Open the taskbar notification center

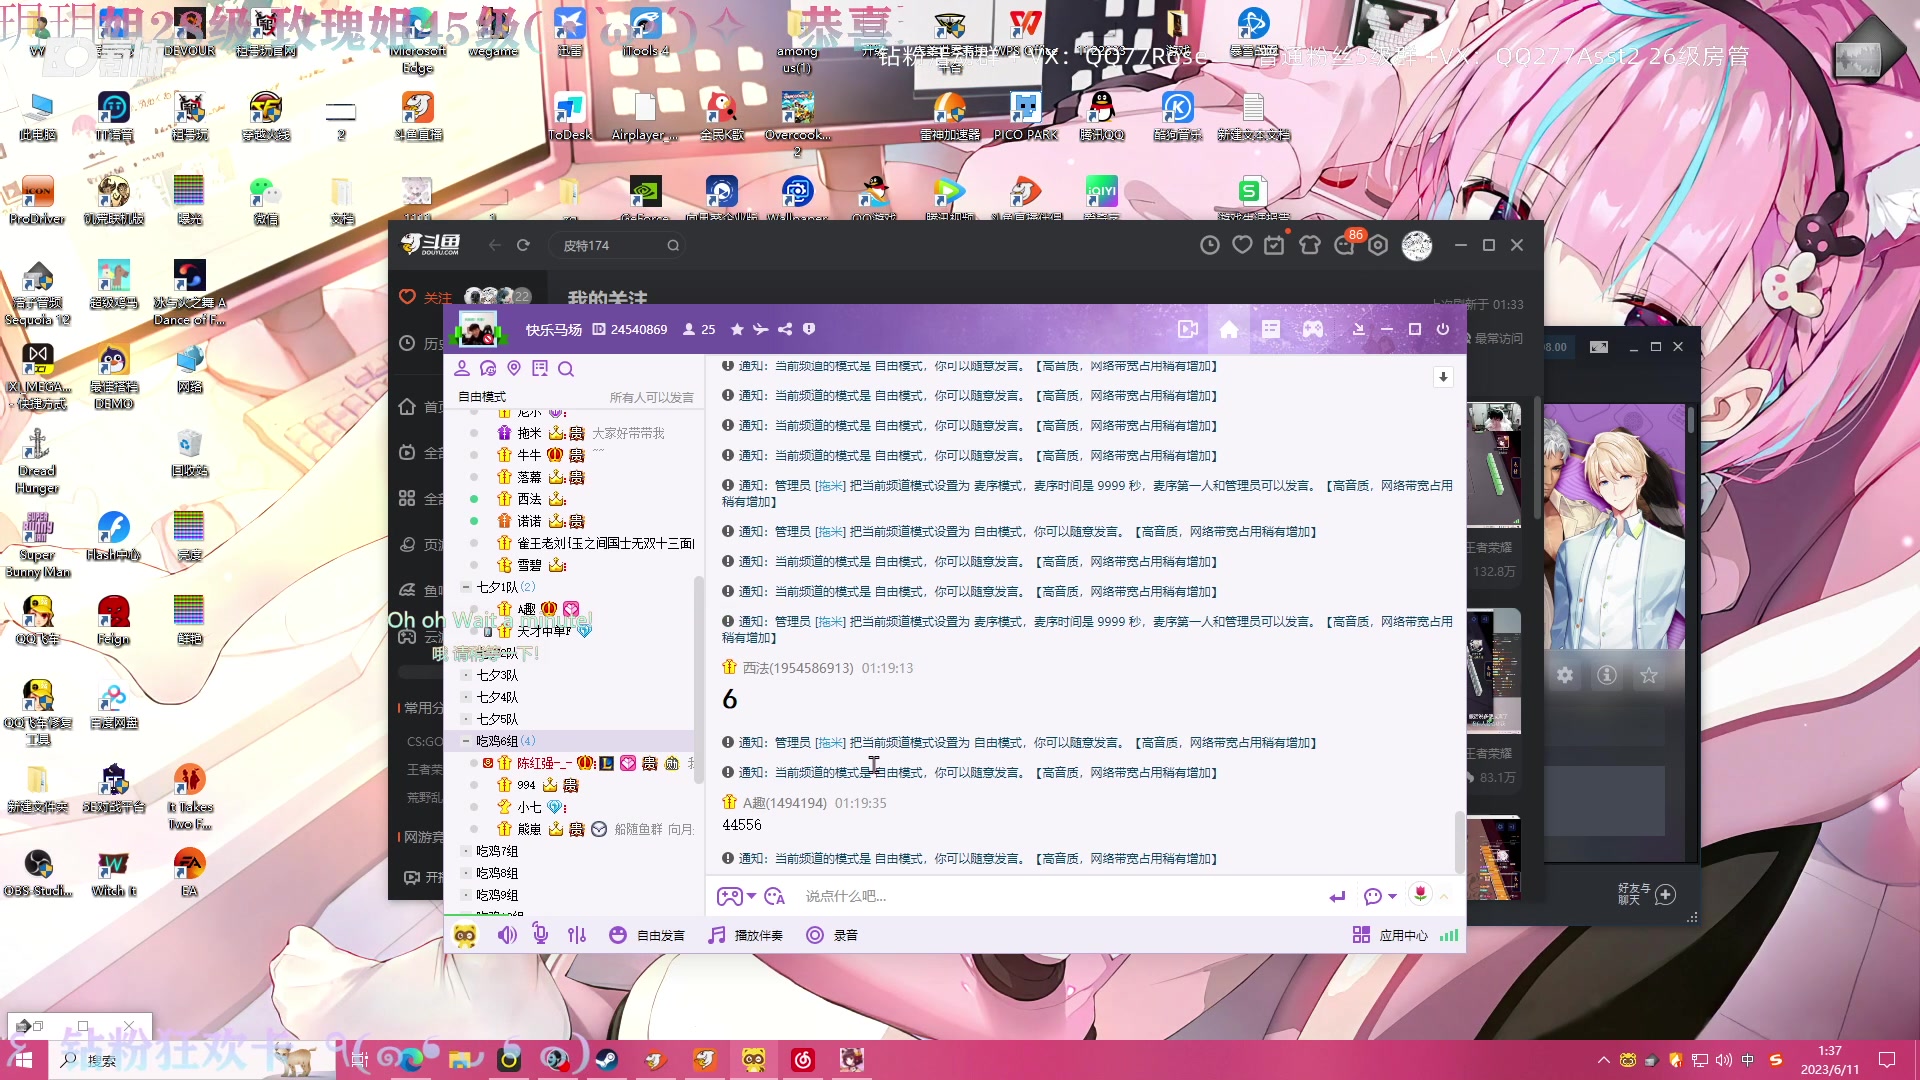[1887, 1060]
